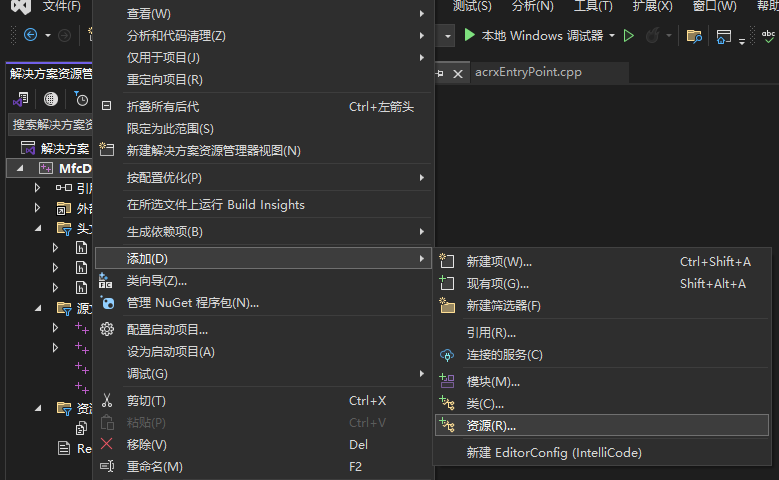Click the search box 搜索解决方案资源管理器
This screenshot has width=779, height=480.
(52, 124)
